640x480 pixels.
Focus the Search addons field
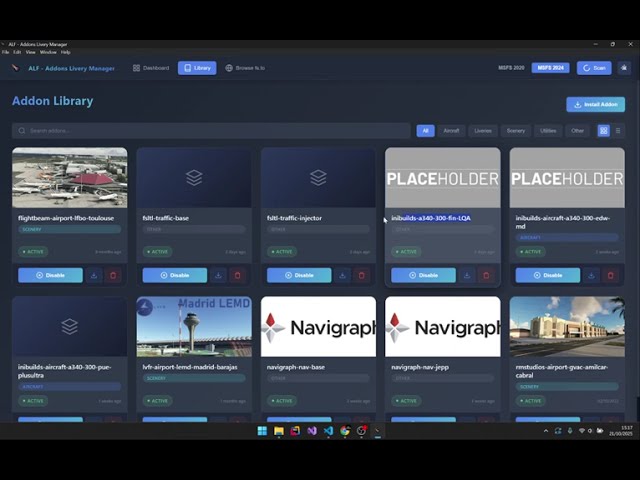pos(211,131)
